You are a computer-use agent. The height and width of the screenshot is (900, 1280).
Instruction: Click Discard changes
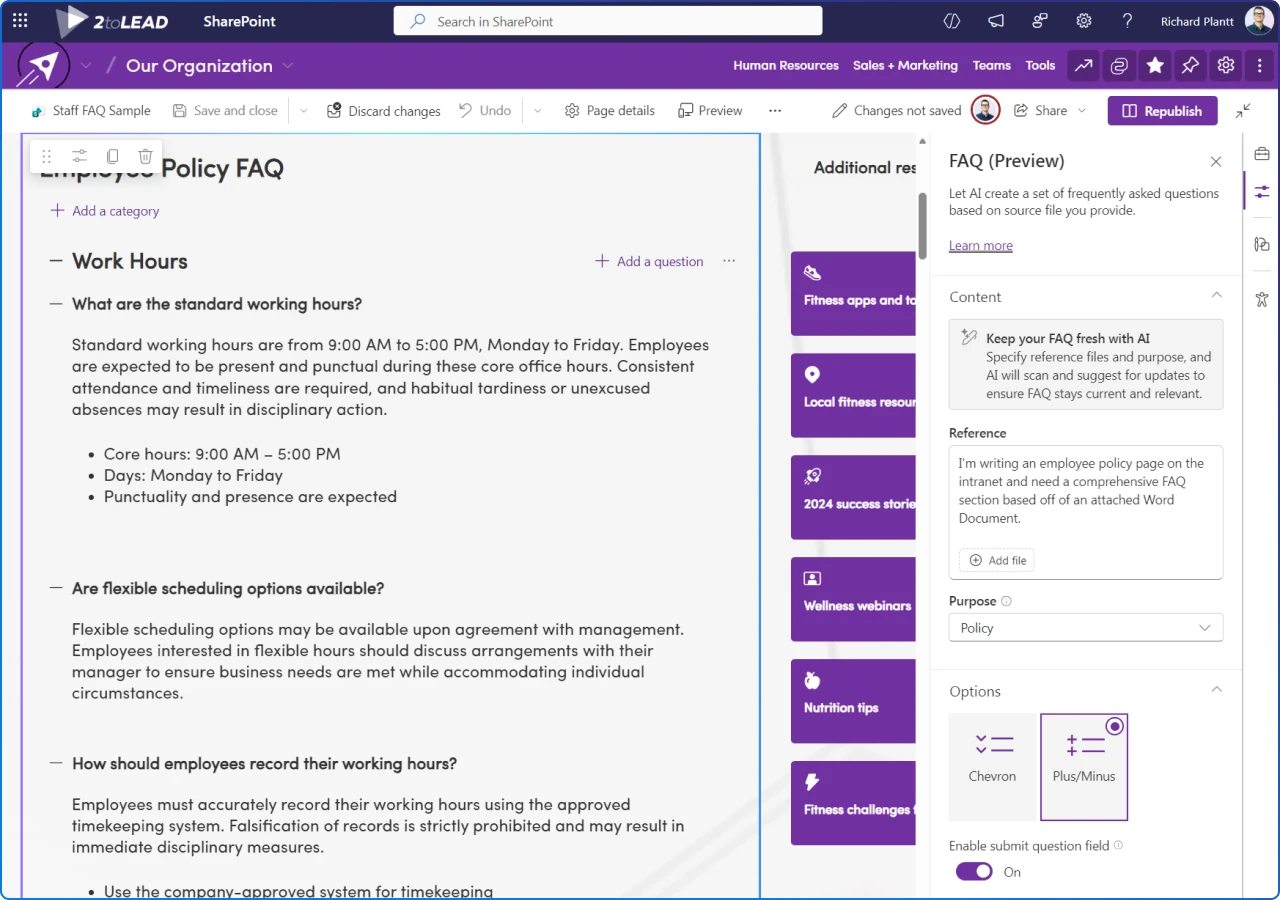click(x=383, y=111)
